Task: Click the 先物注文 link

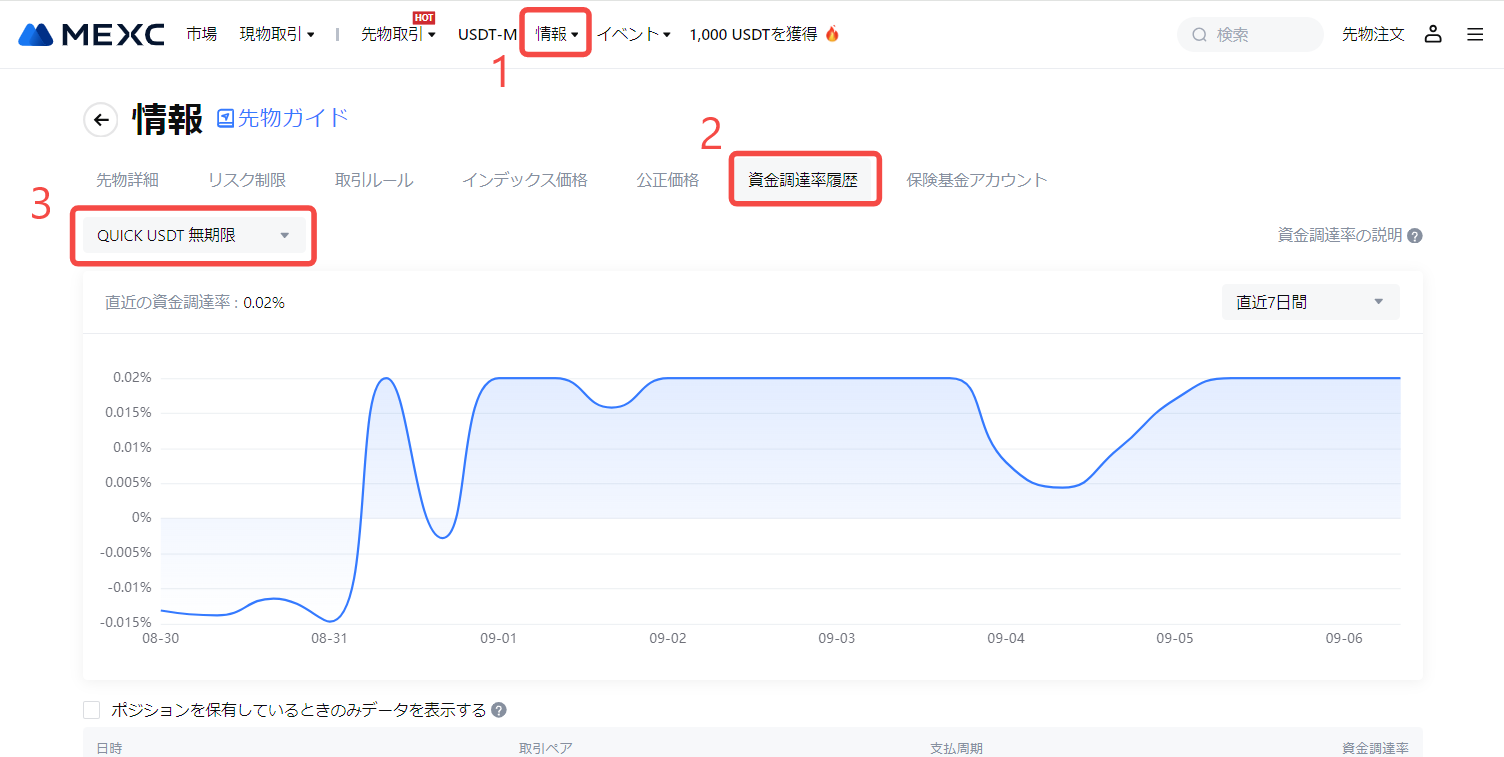Action: click(x=1373, y=34)
